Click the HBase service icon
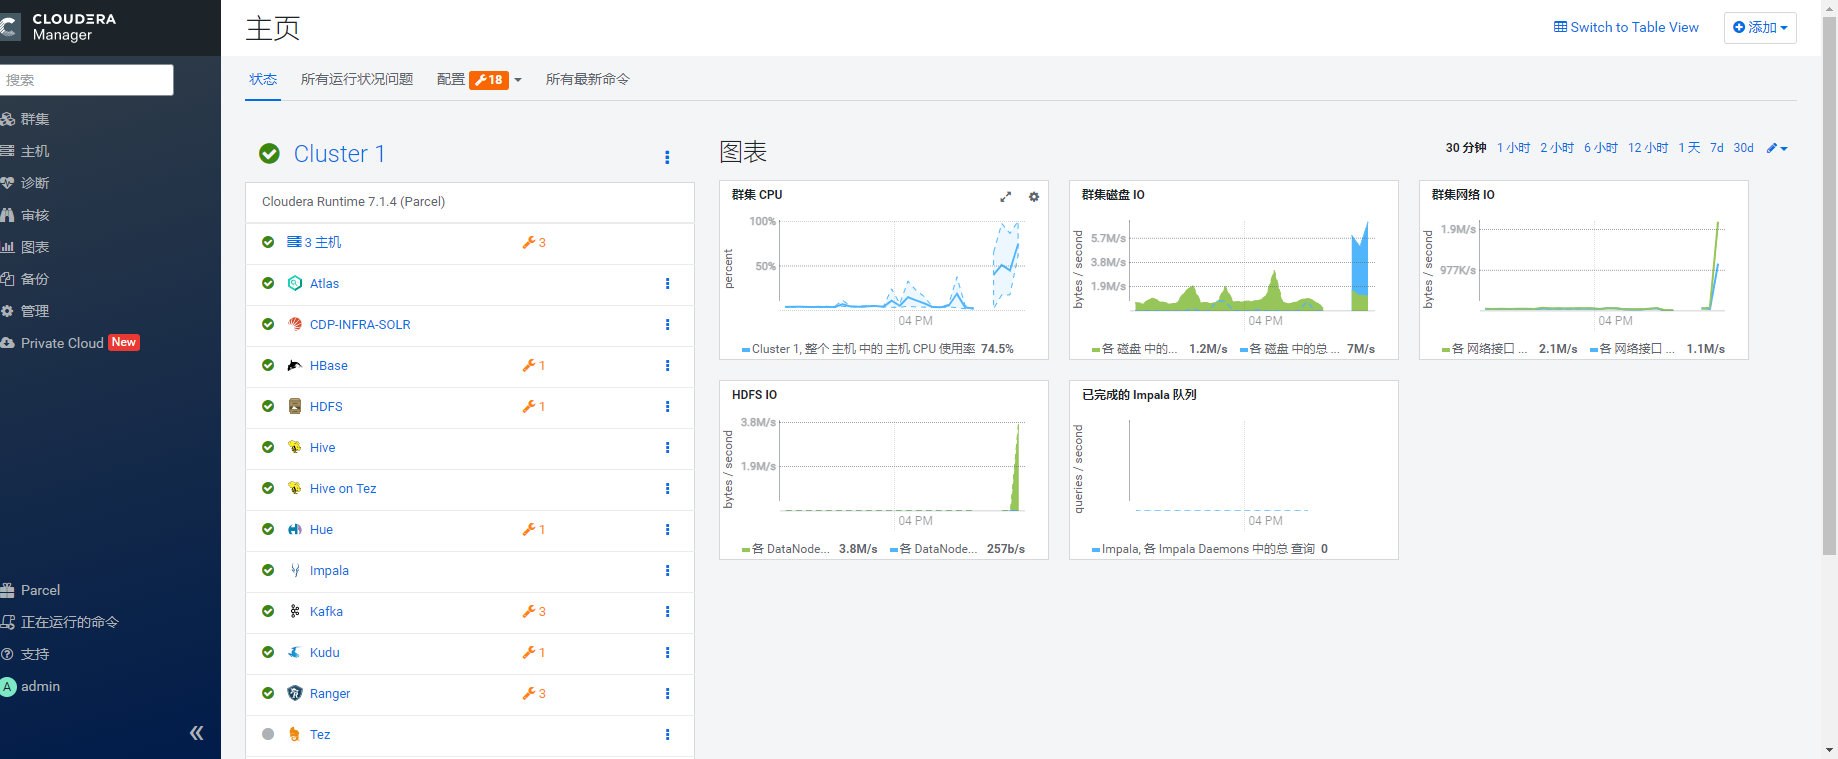This screenshot has height=759, width=1838. click(295, 365)
